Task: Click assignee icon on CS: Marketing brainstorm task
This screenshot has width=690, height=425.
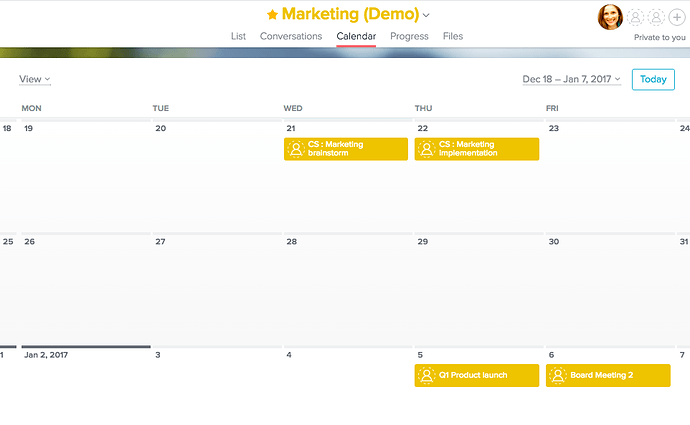Action: click(x=296, y=149)
